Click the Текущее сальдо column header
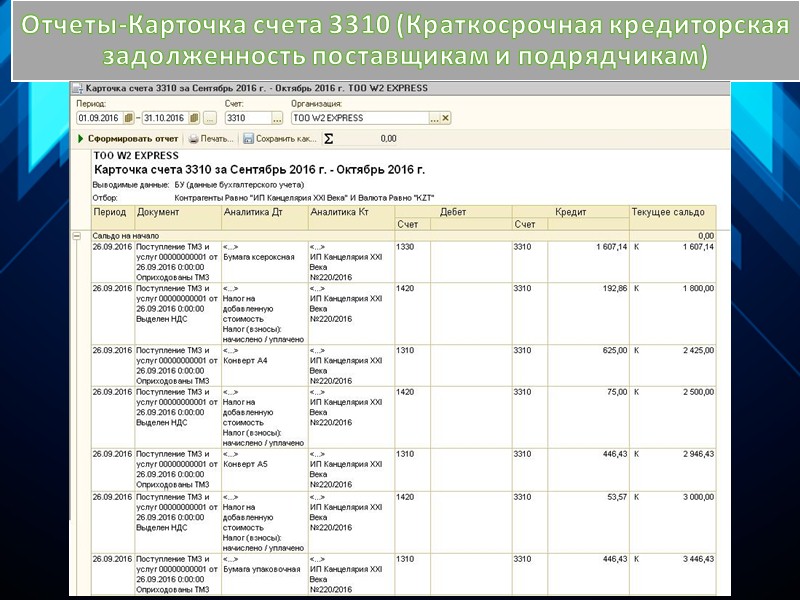Viewport: 800px width, 600px height. [672, 217]
